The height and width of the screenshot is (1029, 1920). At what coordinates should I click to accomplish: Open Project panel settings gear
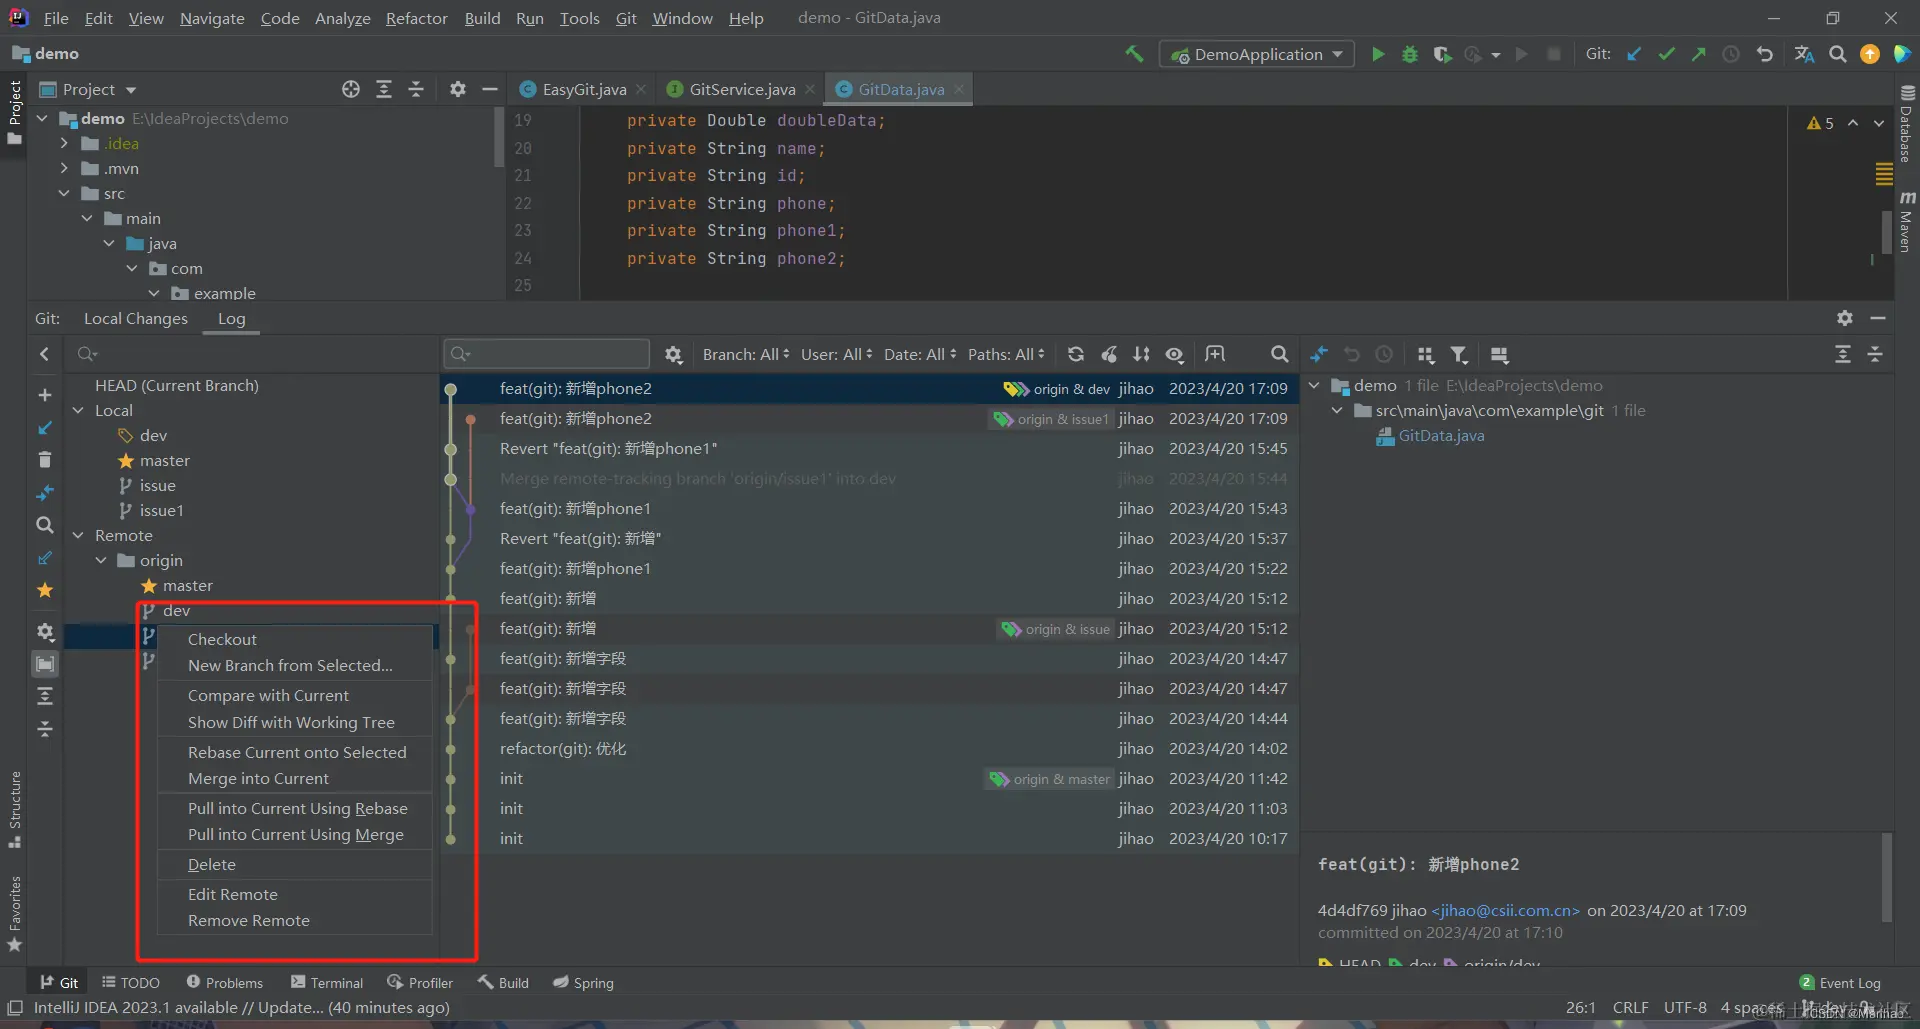[457, 89]
